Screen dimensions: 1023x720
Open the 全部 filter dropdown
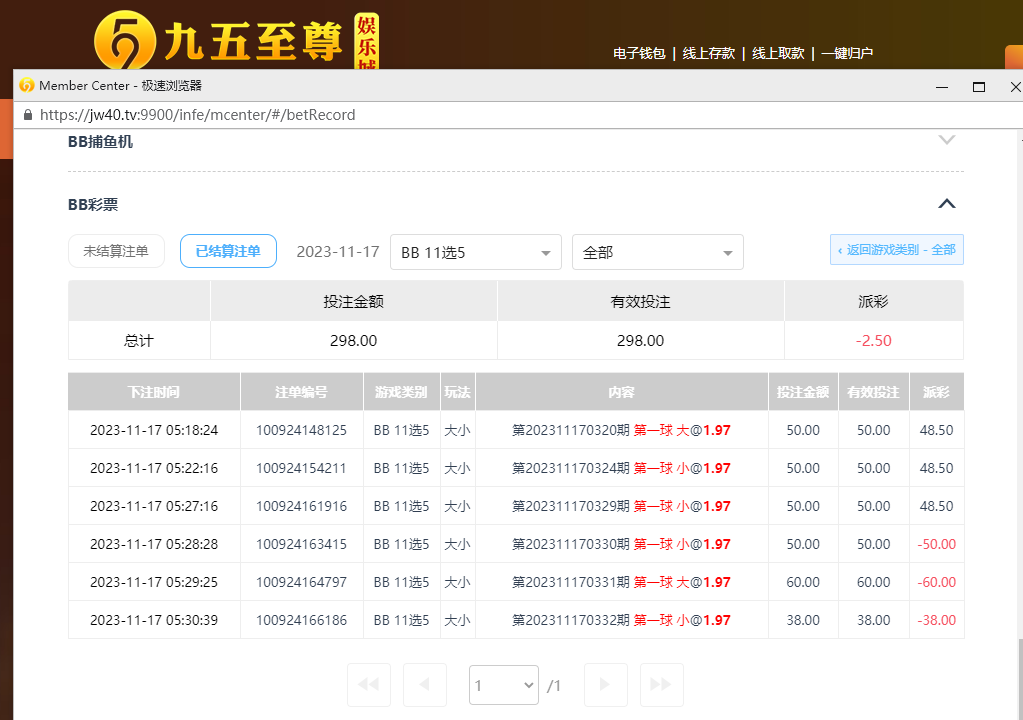[657, 253]
